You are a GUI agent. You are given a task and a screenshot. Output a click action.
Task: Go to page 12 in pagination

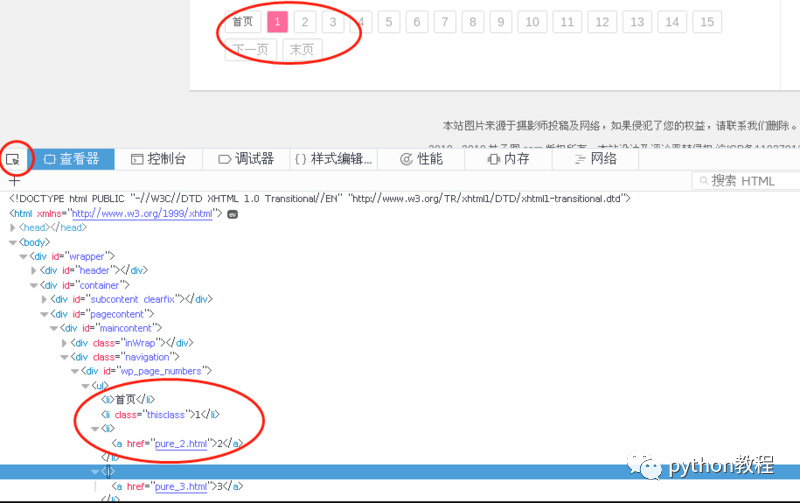click(602, 22)
